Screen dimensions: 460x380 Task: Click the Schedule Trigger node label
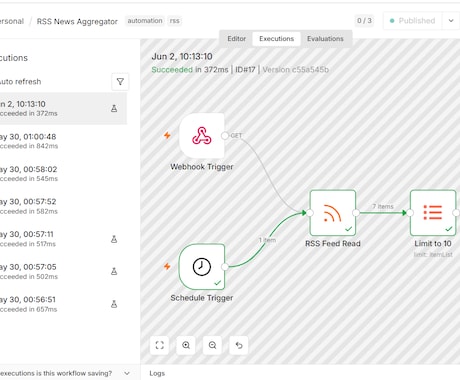(x=202, y=298)
